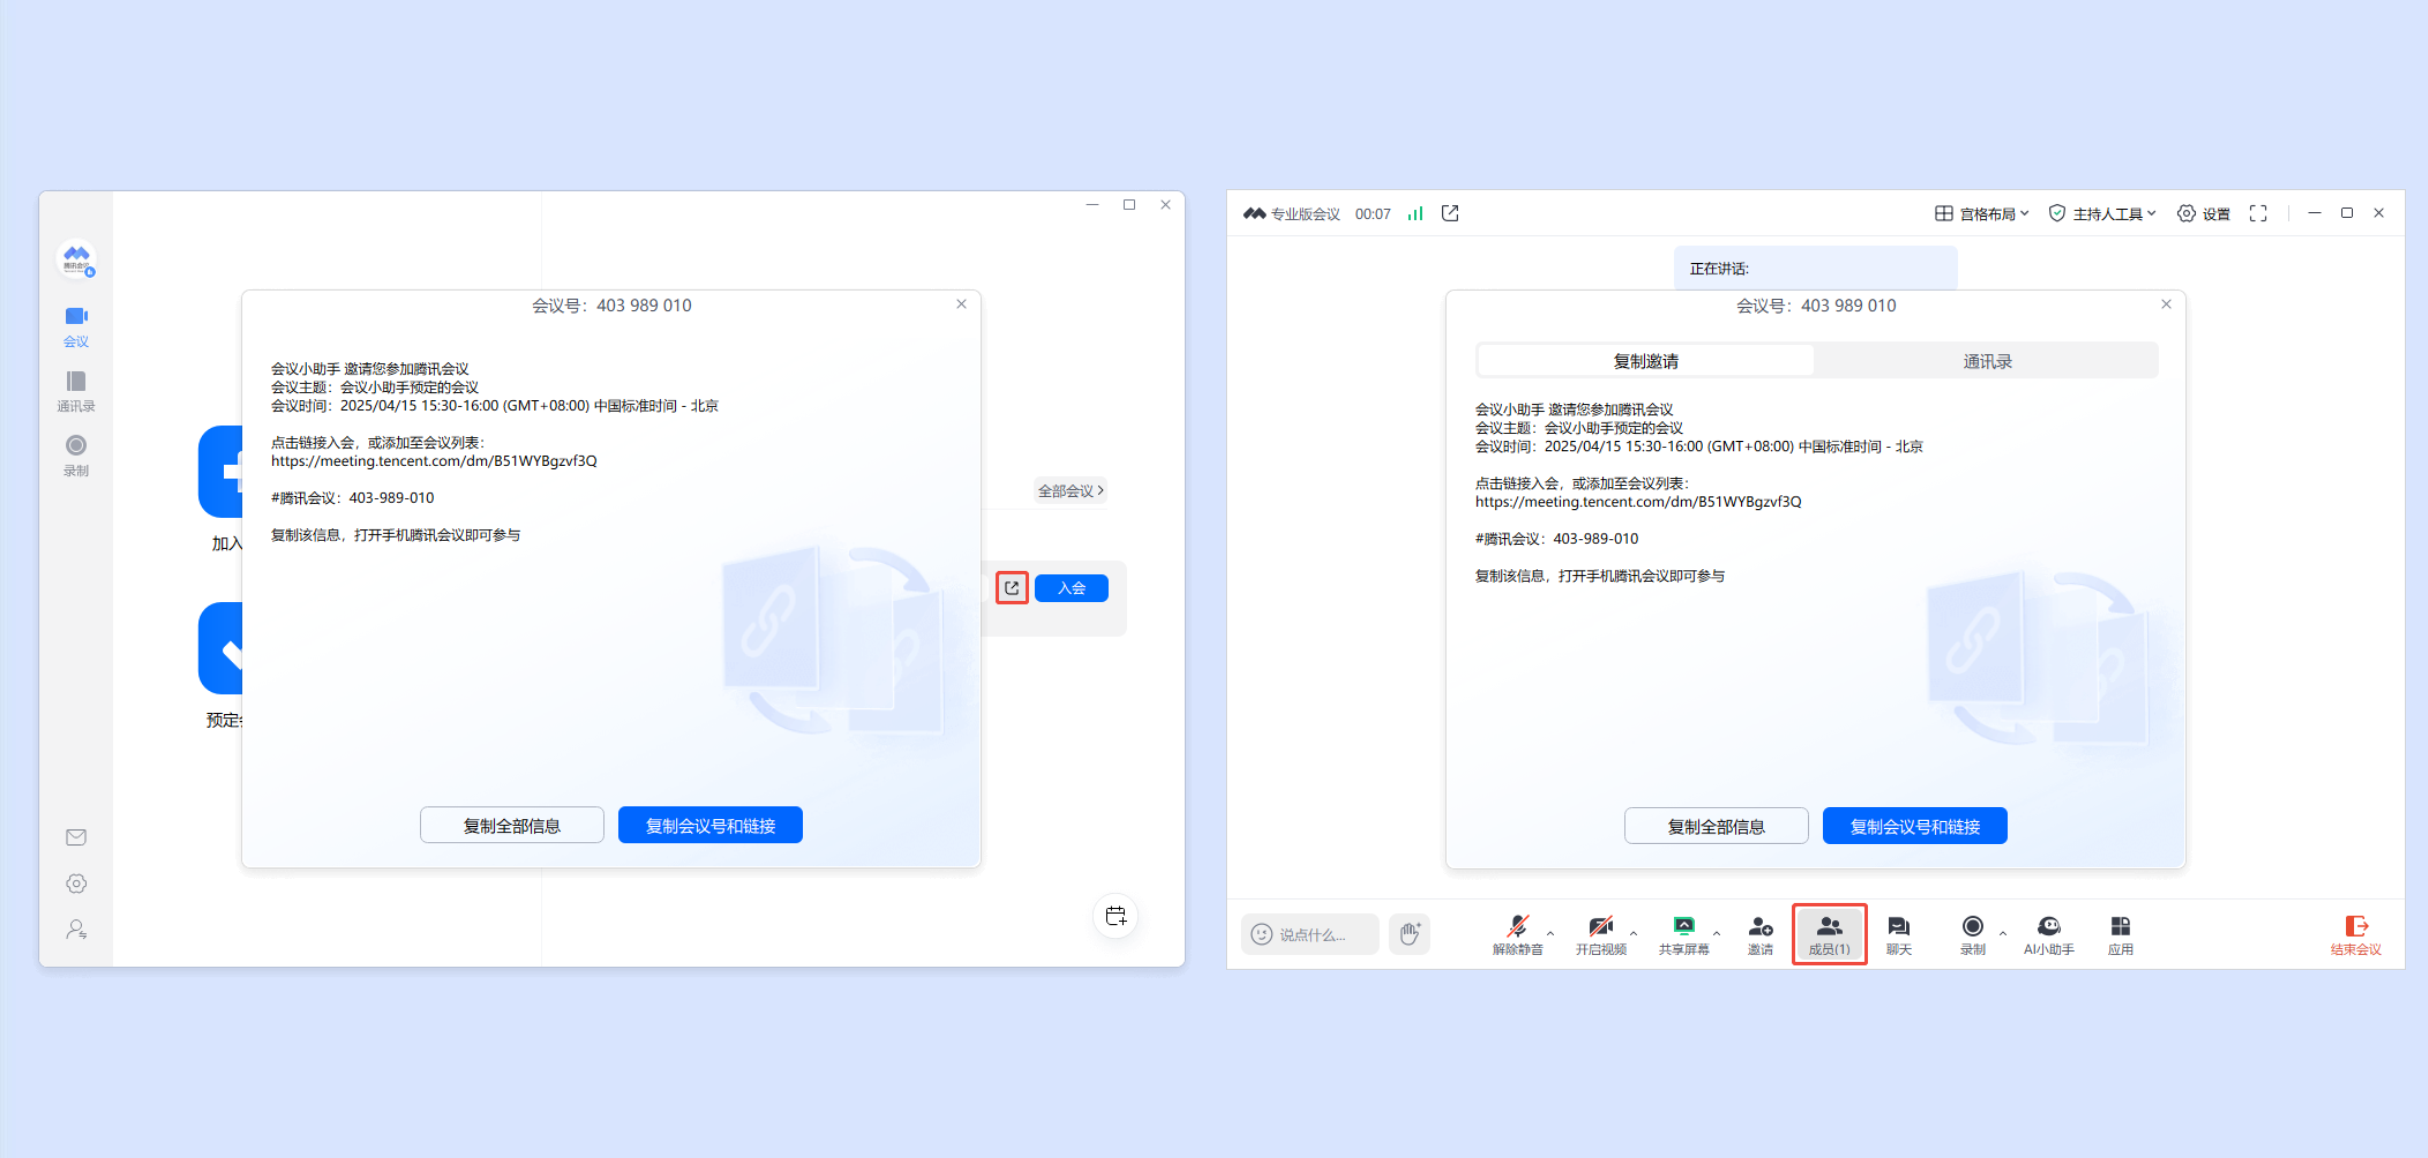Screen dimensions: 2428x1158
Task: Expand the 宫格布局 layout dropdown
Action: (1982, 213)
